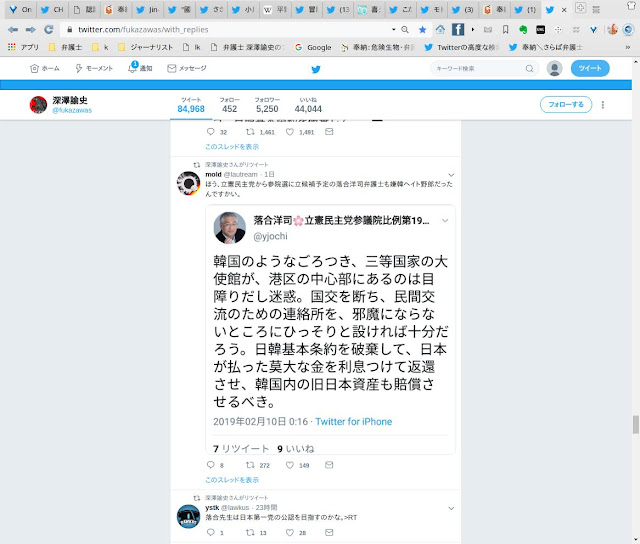Image resolution: width=640 pixels, height=544 pixels.
Task: Click the address bar URL
Action: pyautogui.click(x=143, y=29)
